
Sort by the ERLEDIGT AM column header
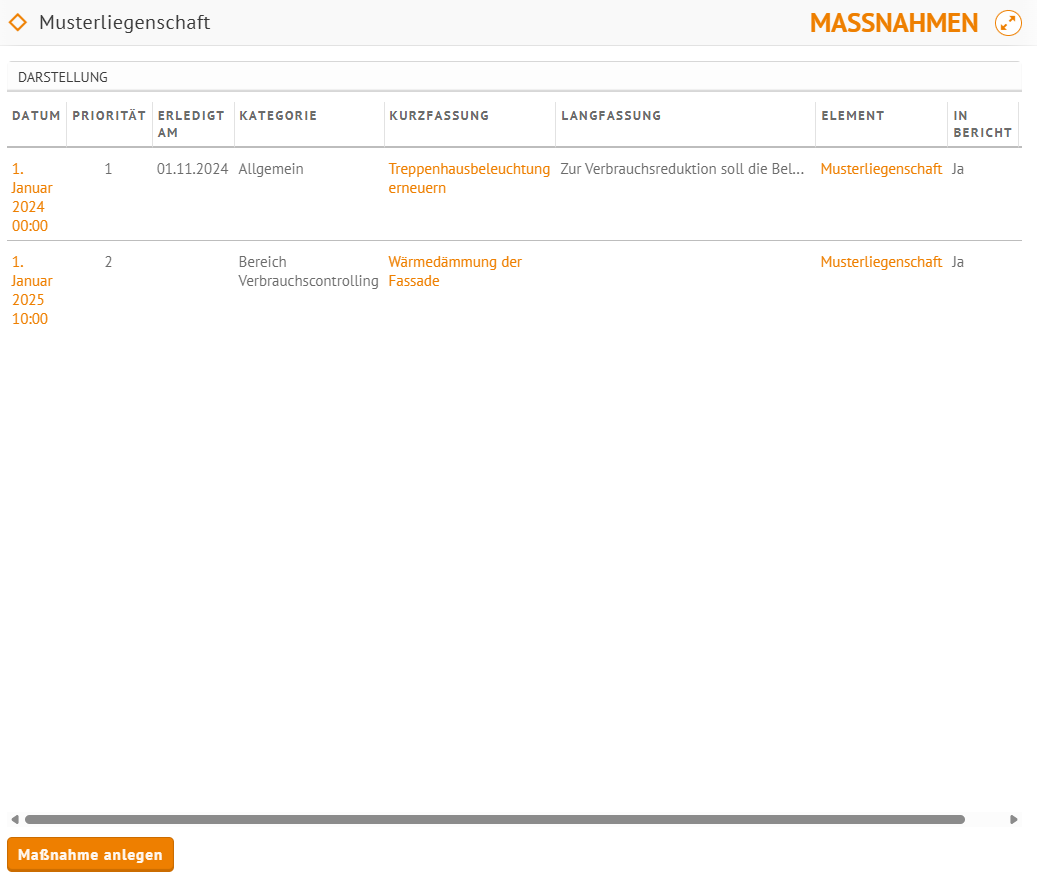(191, 124)
